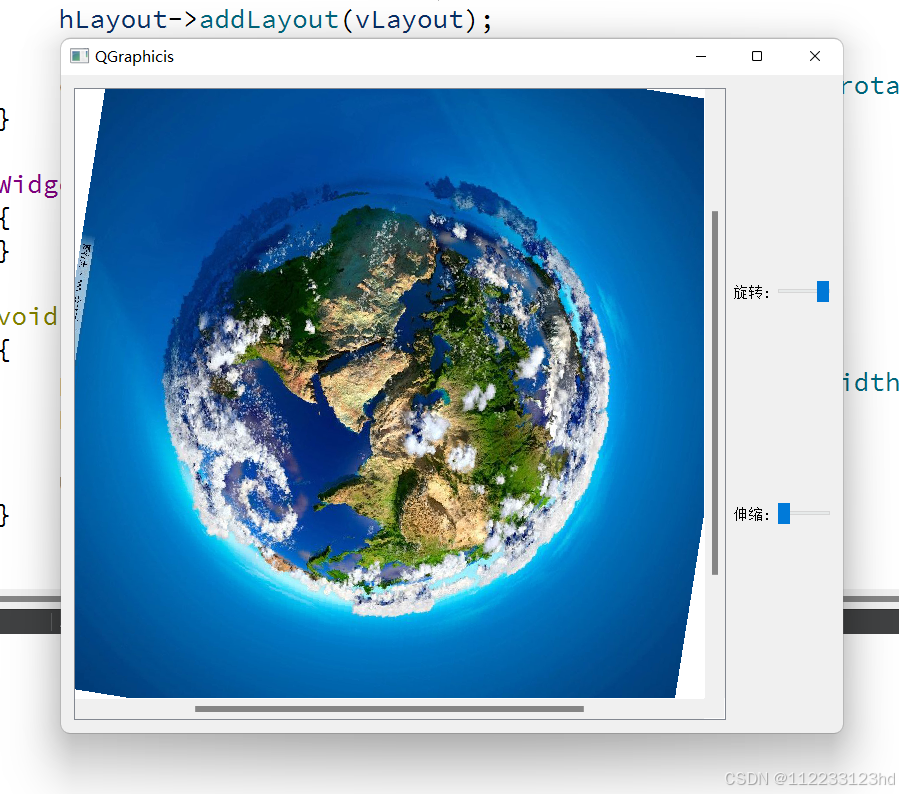899x794 pixels.
Task: Click the horizontal scrollbar of the graphics view
Action: tap(389, 709)
